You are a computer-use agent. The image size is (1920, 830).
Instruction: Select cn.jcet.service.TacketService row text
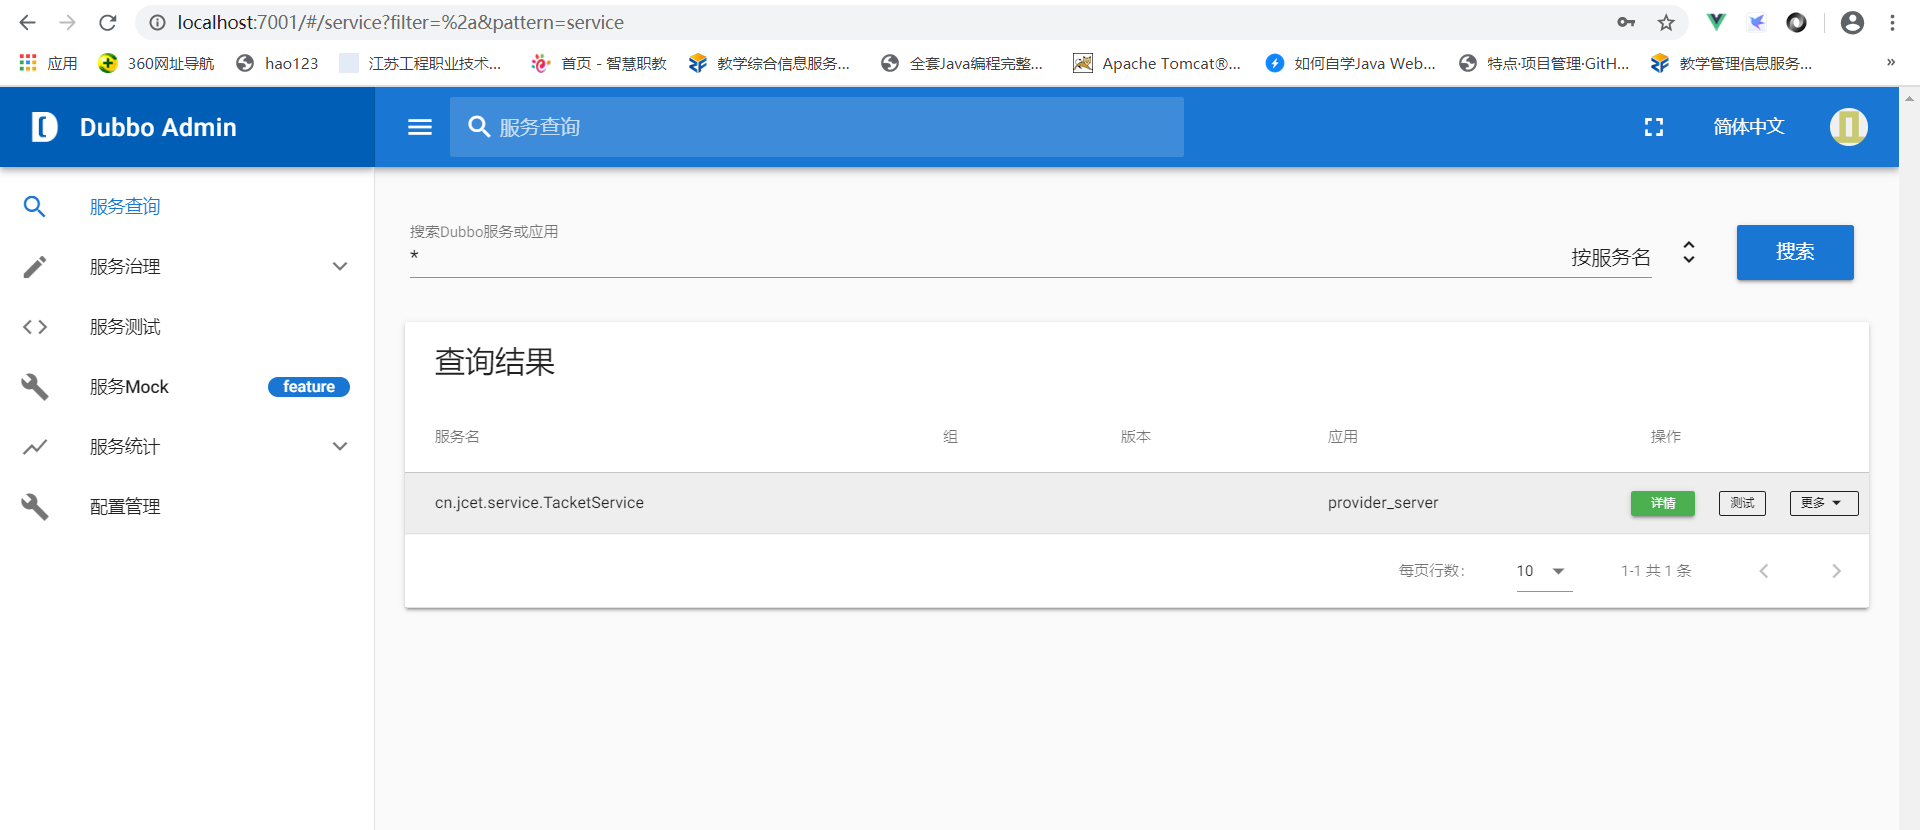coord(539,503)
